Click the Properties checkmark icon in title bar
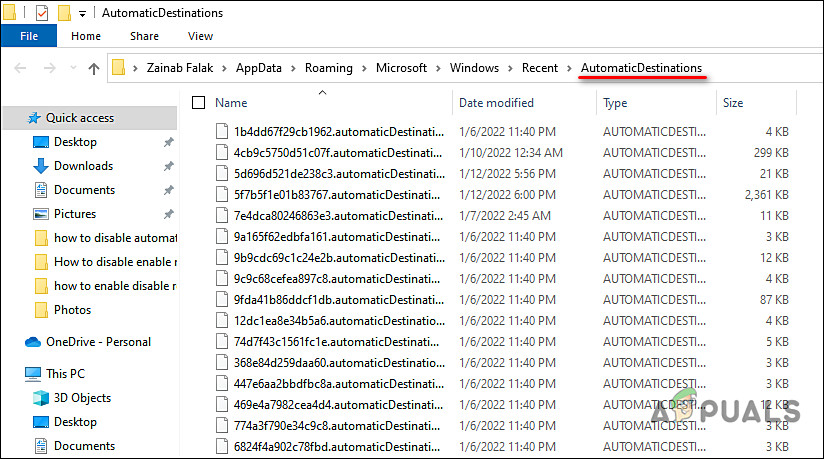Viewport: 824px width, 459px height. pyautogui.click(x=42, y=13)
